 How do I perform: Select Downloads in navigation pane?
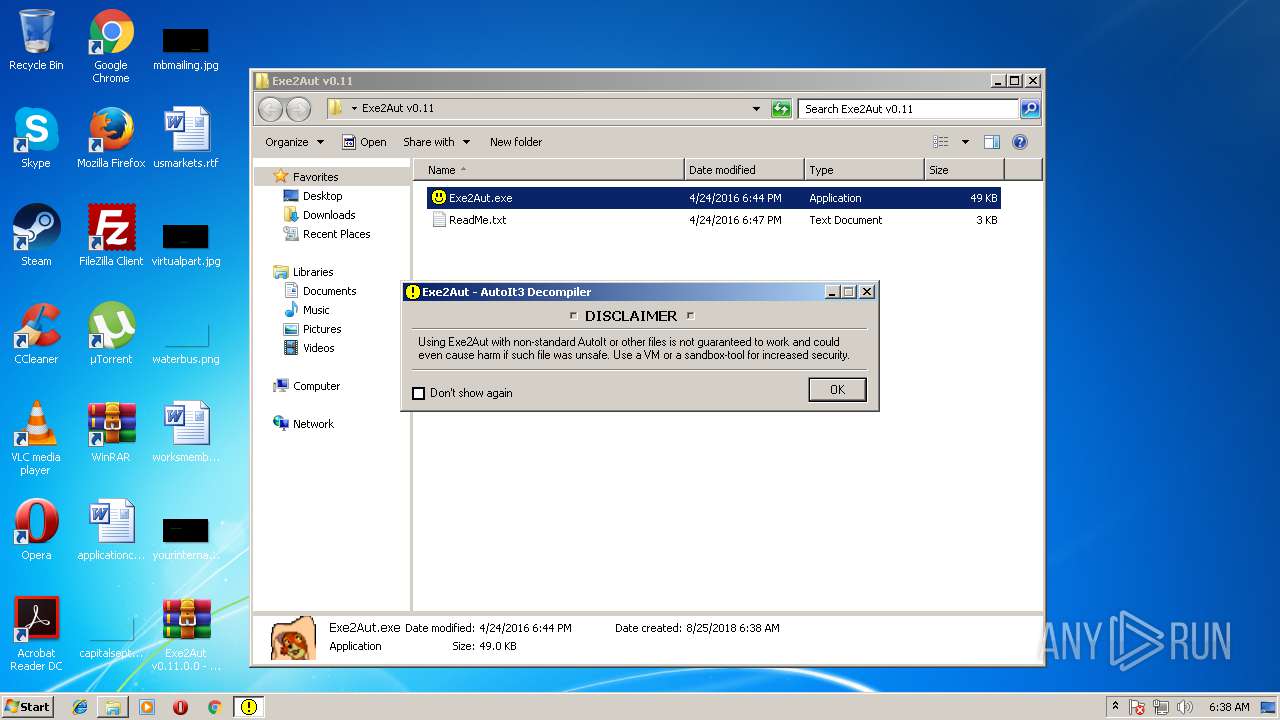click(329, 215)
